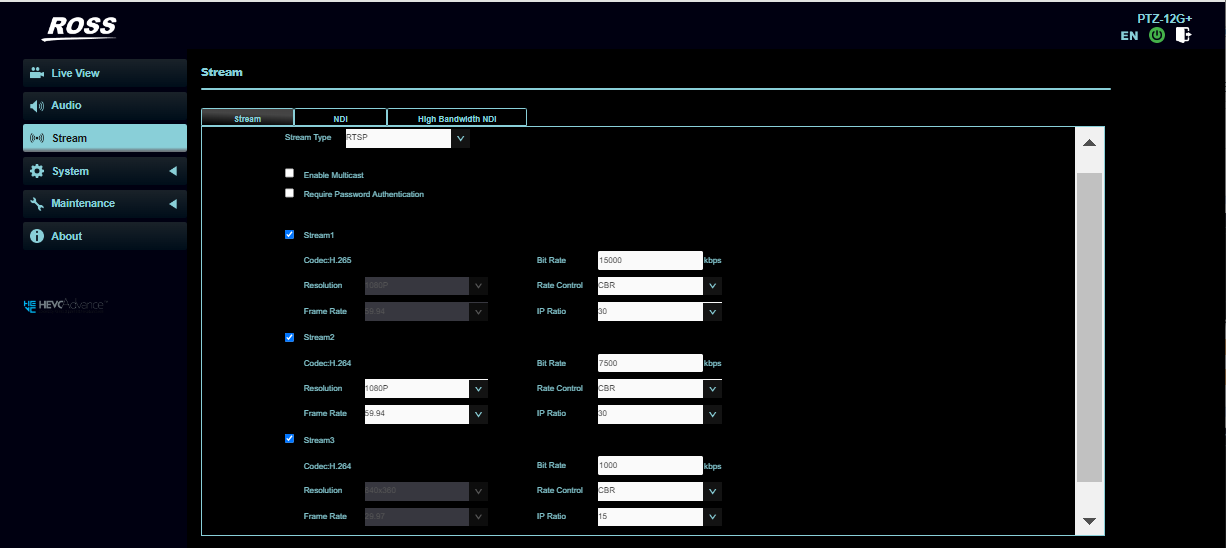Screen dimensions: 1226x548
Task: Switch to the NDI tab
Action: [x=340, y=118]
